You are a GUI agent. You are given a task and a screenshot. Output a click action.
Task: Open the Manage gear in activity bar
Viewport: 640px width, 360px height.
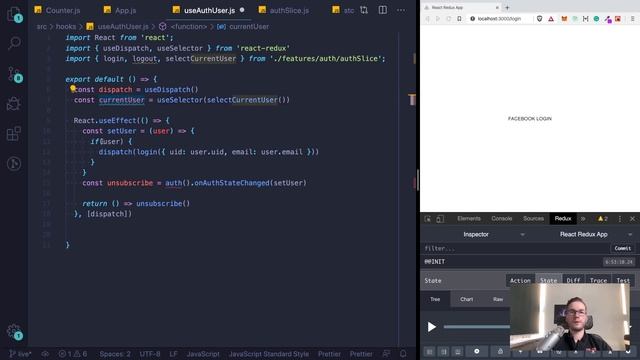click(x=14, y=331)
